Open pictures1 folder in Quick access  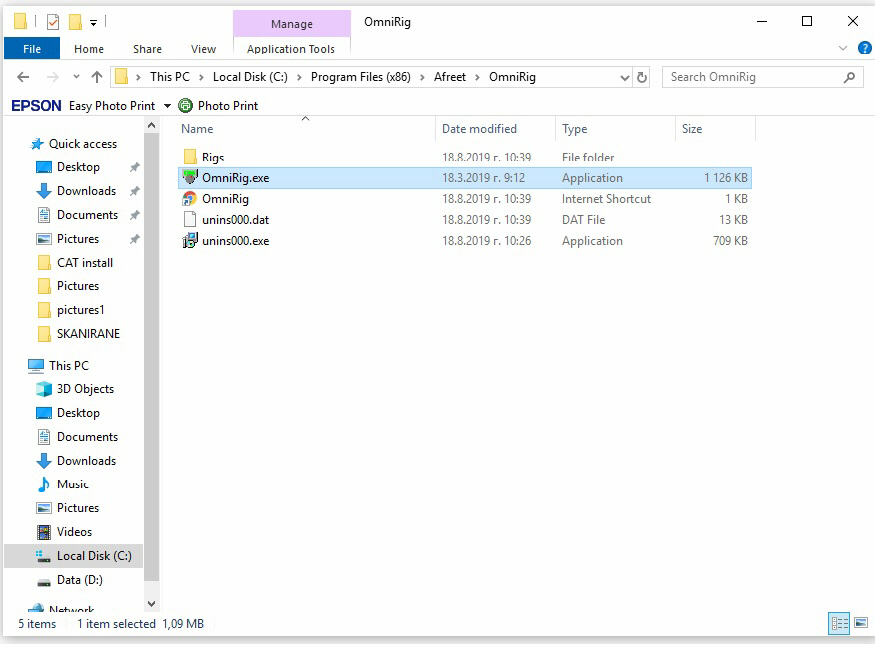click(80, 310)
